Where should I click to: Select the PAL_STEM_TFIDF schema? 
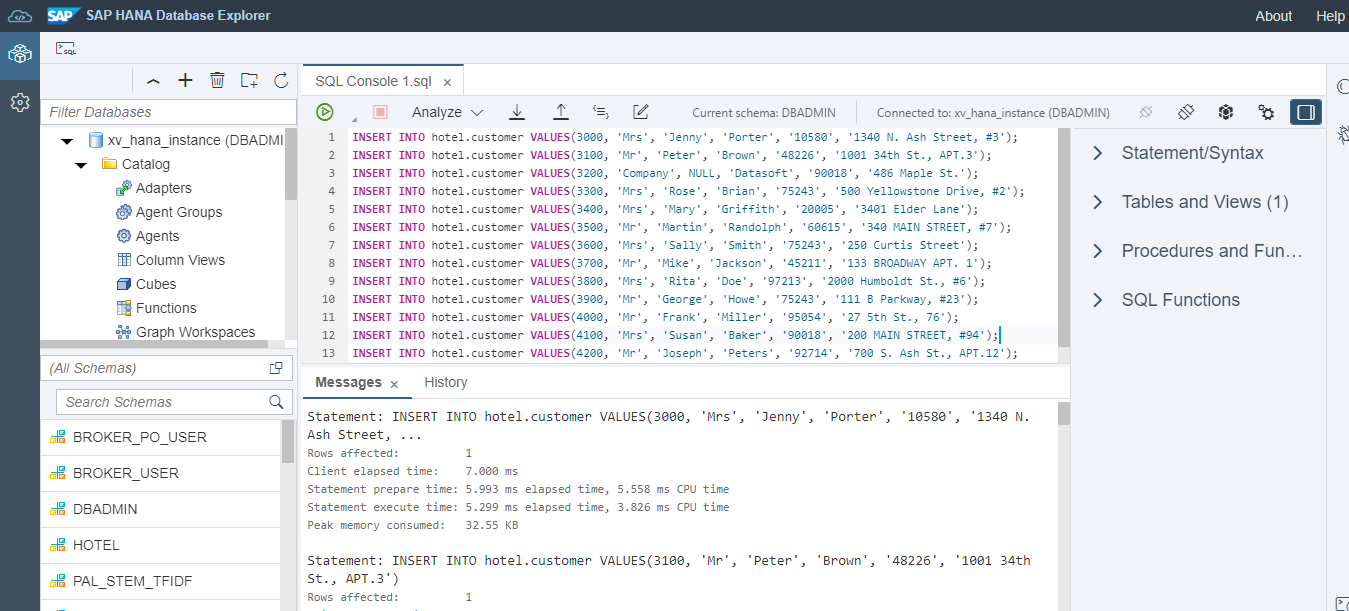[161, 581]
